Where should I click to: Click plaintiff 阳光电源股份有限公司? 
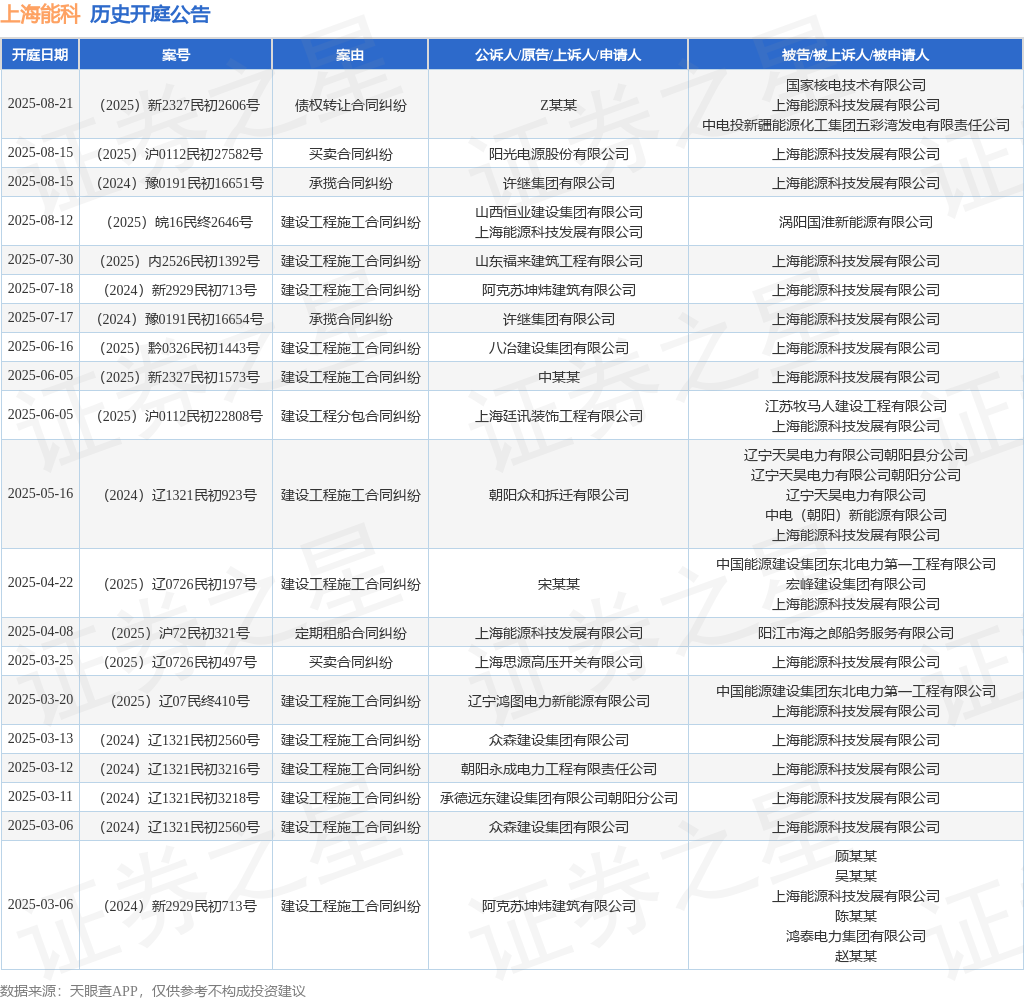coord(558,154)
